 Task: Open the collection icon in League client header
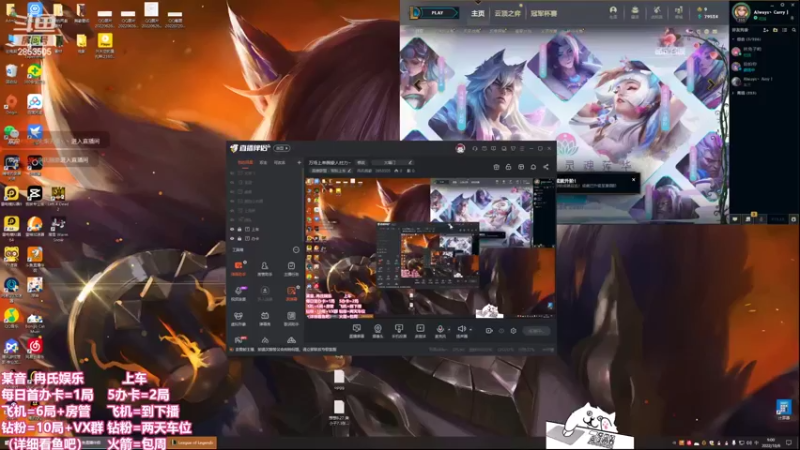[x=635, y=12]
